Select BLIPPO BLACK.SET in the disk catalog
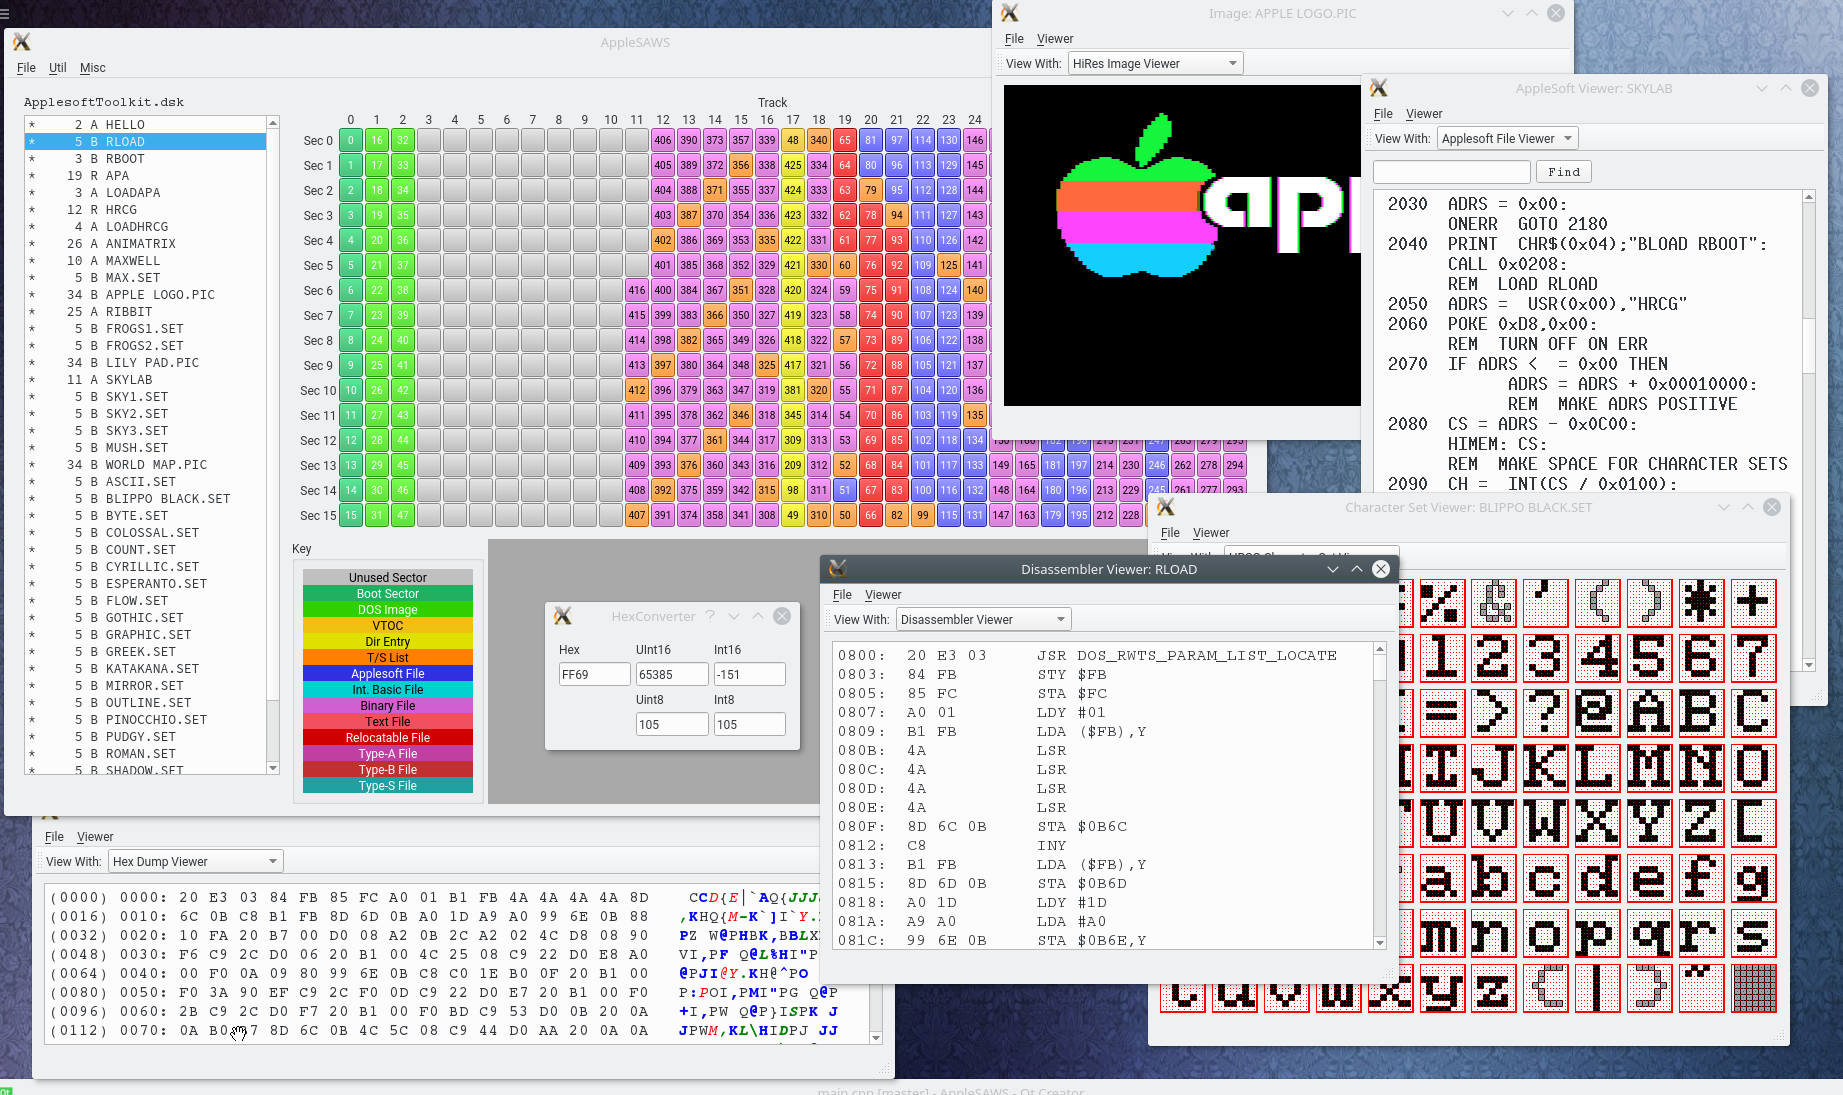1843x1095 pixels. pyautogui.click(x=146, y=498)
